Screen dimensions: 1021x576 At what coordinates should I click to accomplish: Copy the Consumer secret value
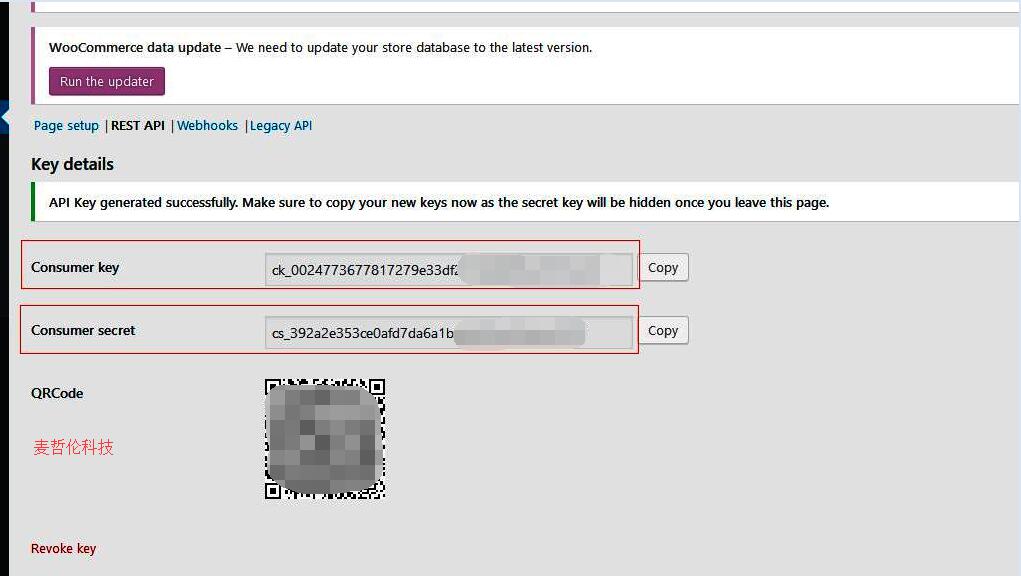[663, 331]
